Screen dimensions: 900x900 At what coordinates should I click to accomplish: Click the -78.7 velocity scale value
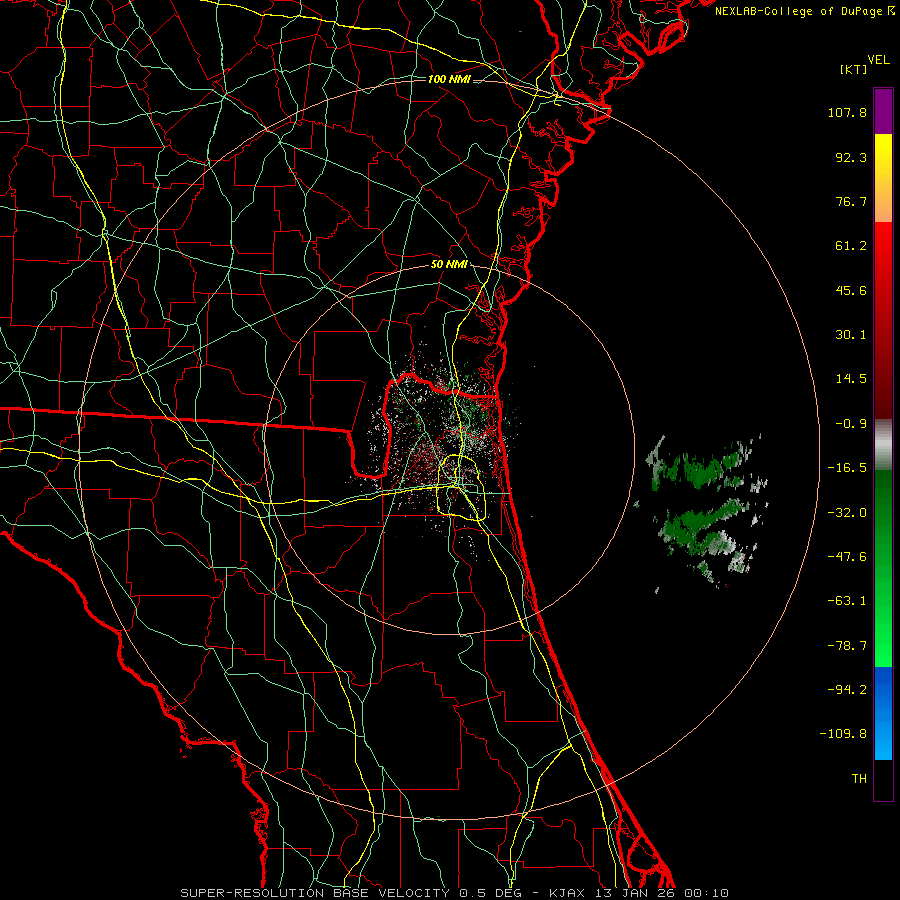click(847, 646)
